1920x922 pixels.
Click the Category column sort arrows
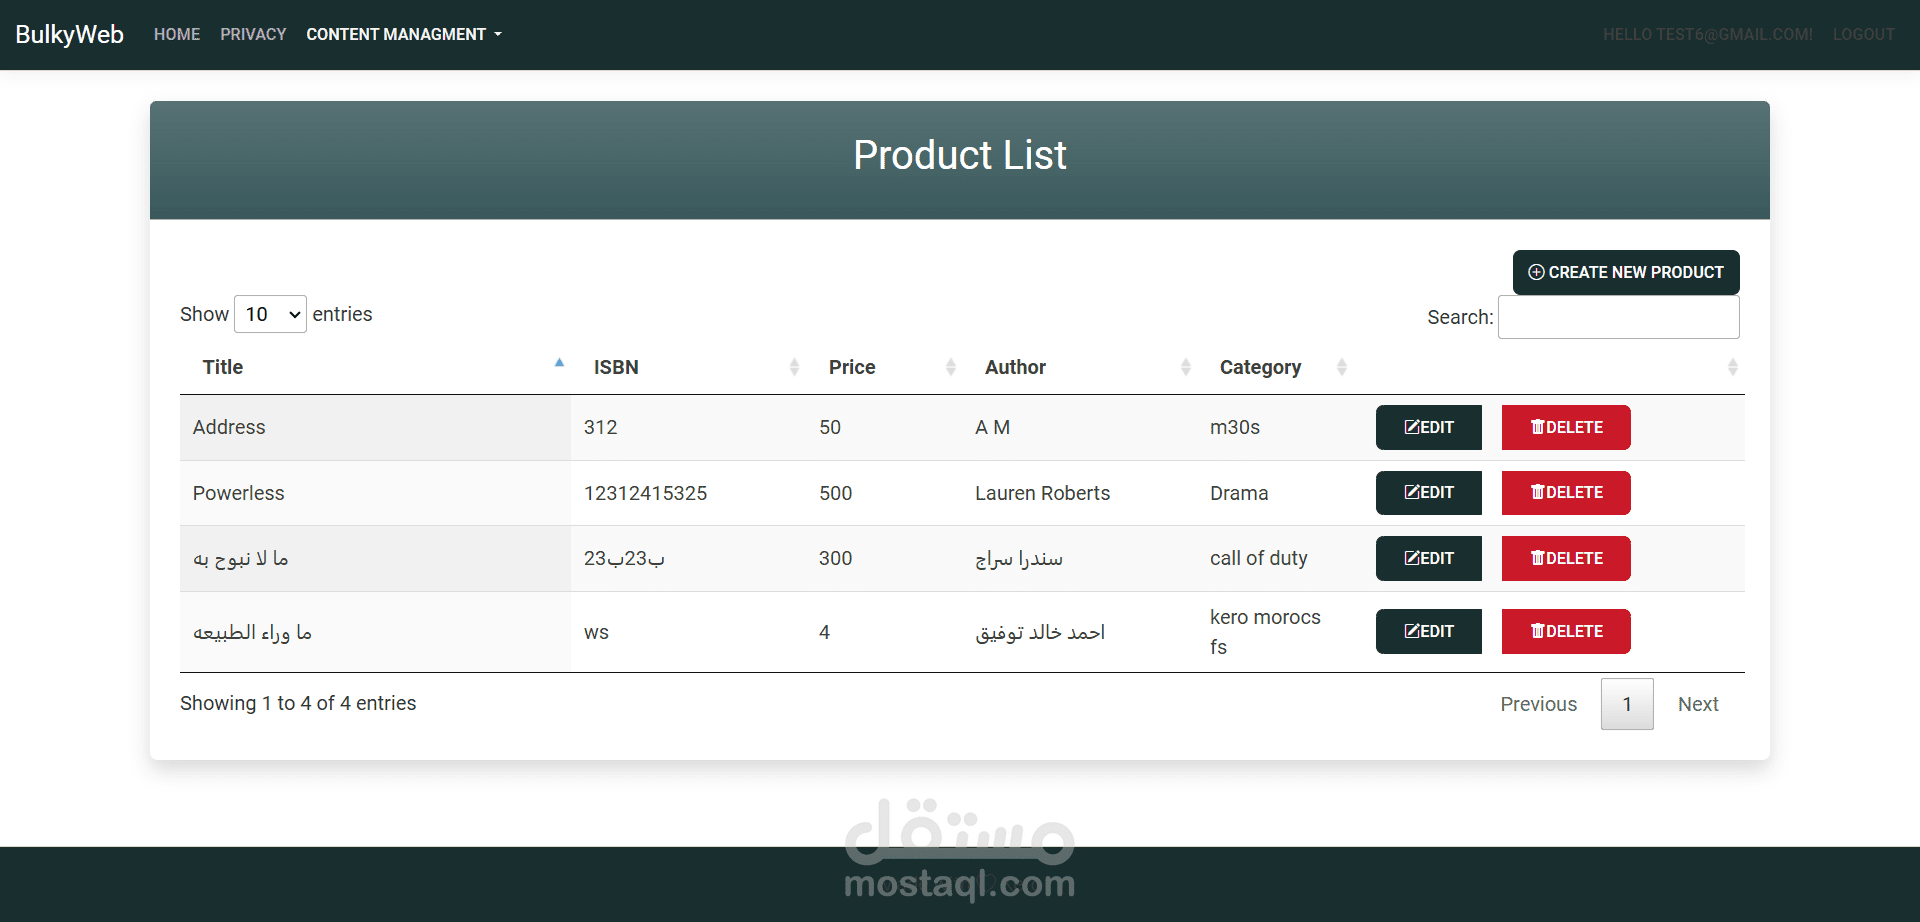tap(1342, 367)
